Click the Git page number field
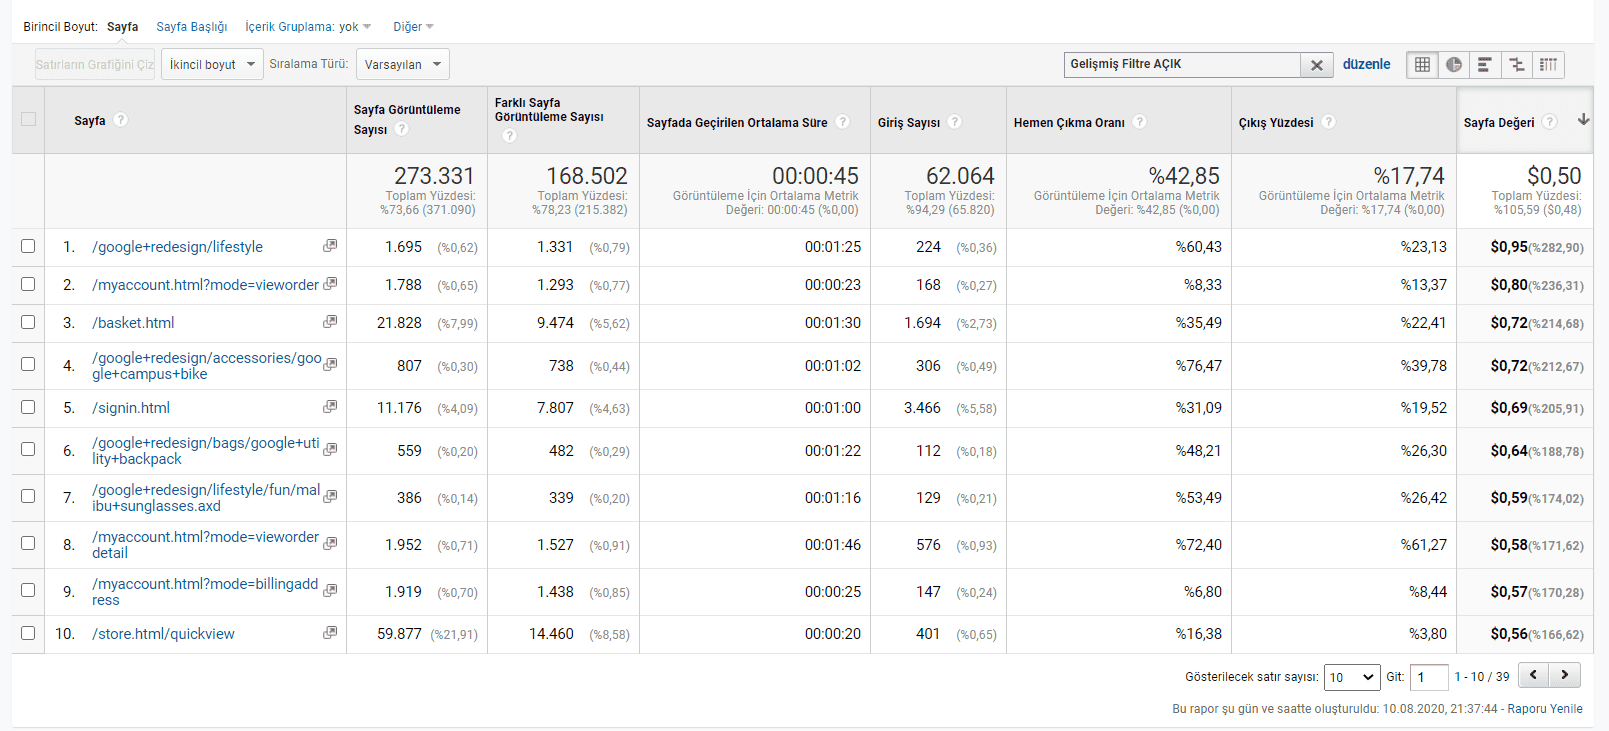Viewport: 1609px width, 731px height. tap(1429, 677)
